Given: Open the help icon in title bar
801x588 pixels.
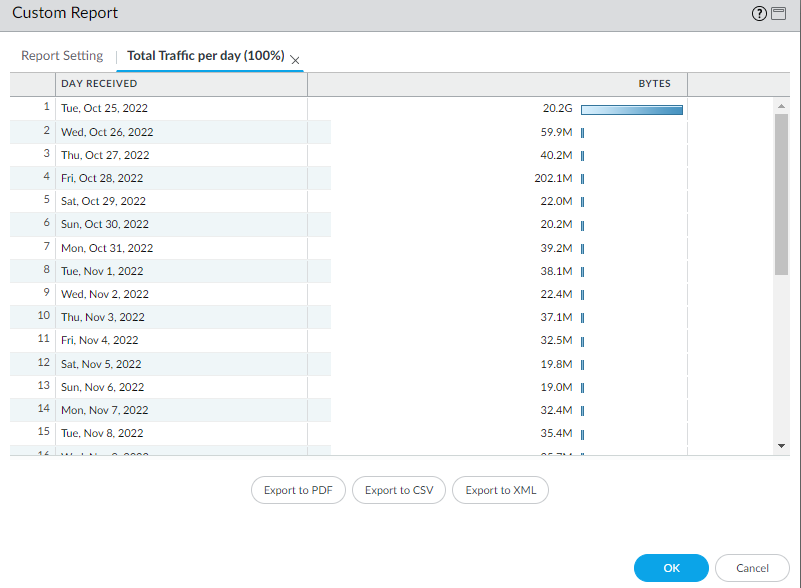Looking at the screenshot, I should point(759,13).
